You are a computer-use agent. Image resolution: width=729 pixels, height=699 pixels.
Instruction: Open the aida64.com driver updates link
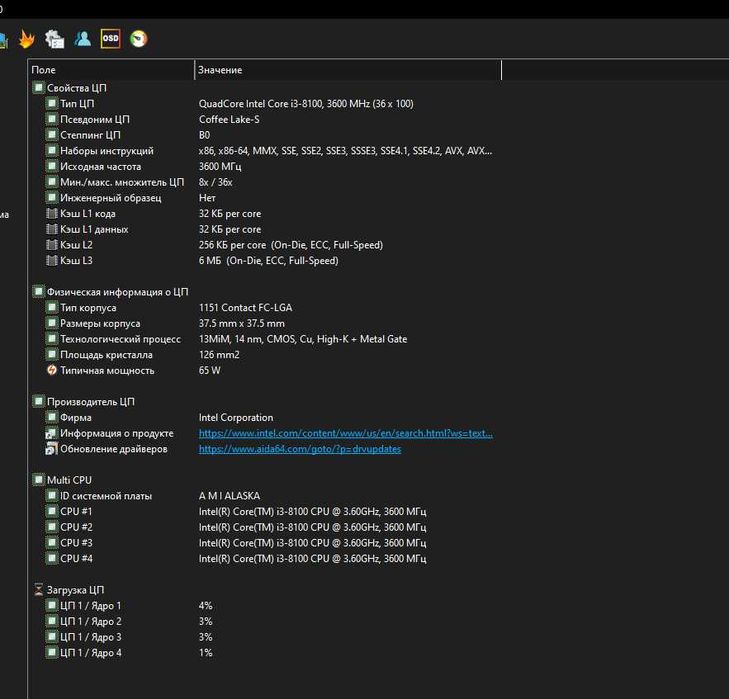[300, 449]
